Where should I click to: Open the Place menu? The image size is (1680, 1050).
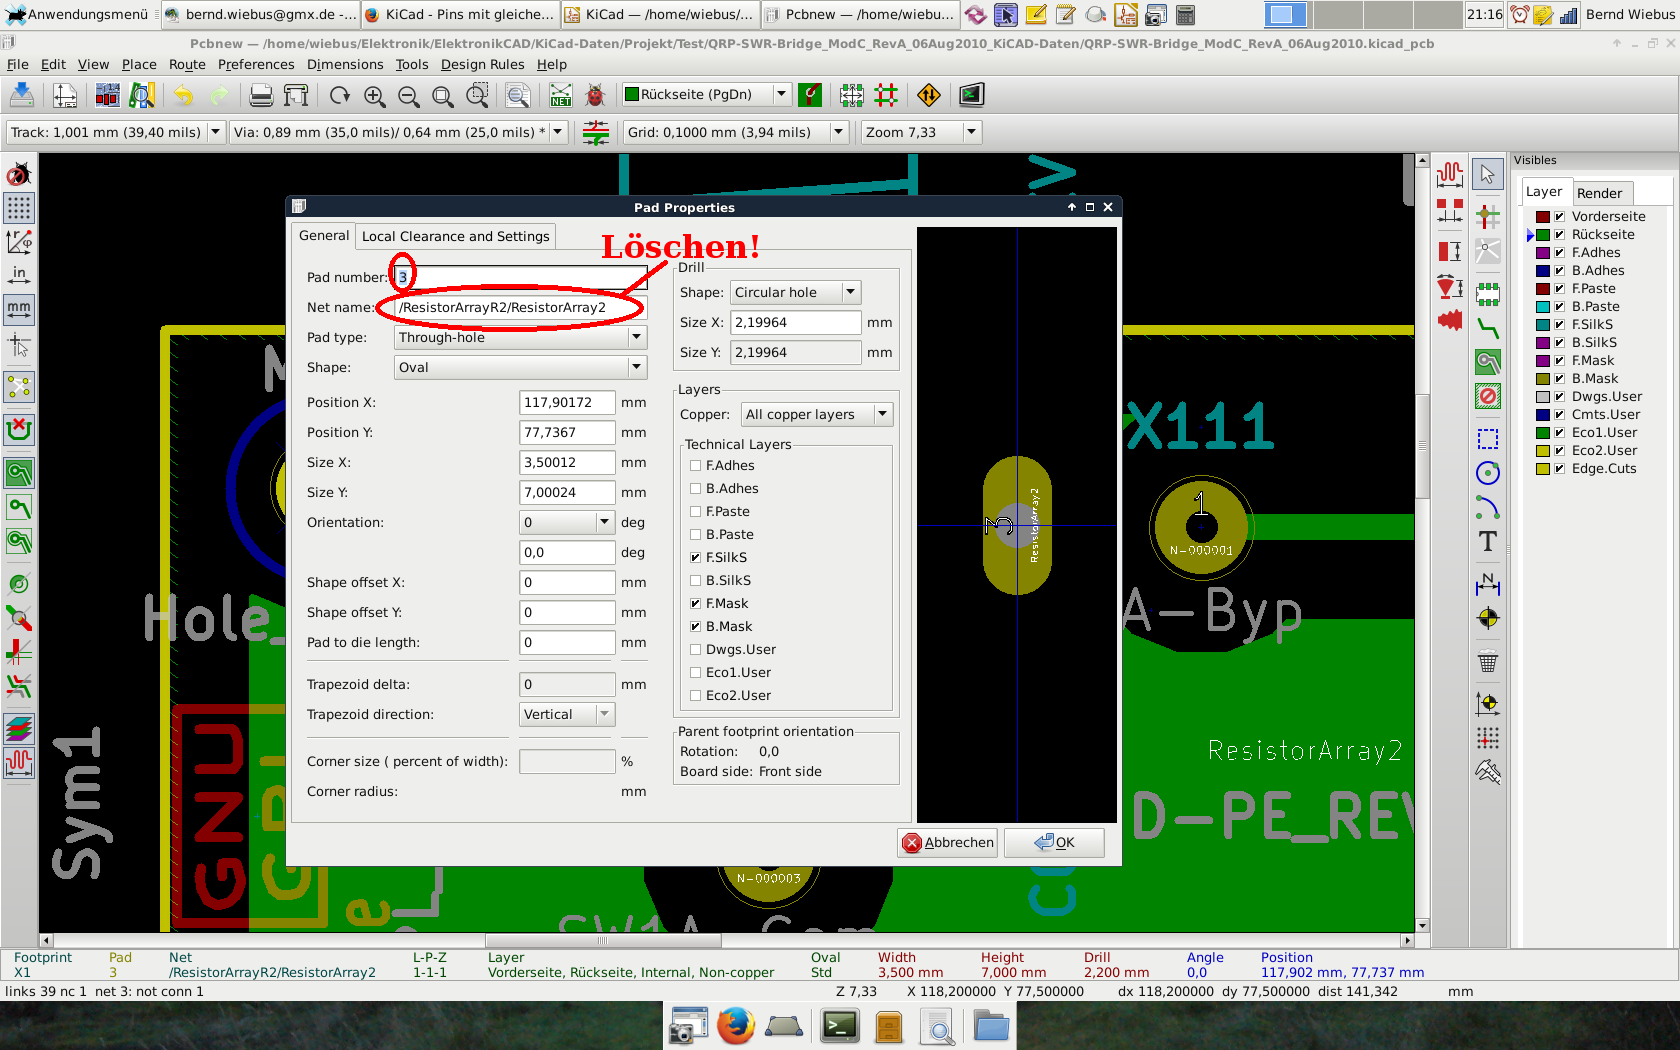click(139, 65)
